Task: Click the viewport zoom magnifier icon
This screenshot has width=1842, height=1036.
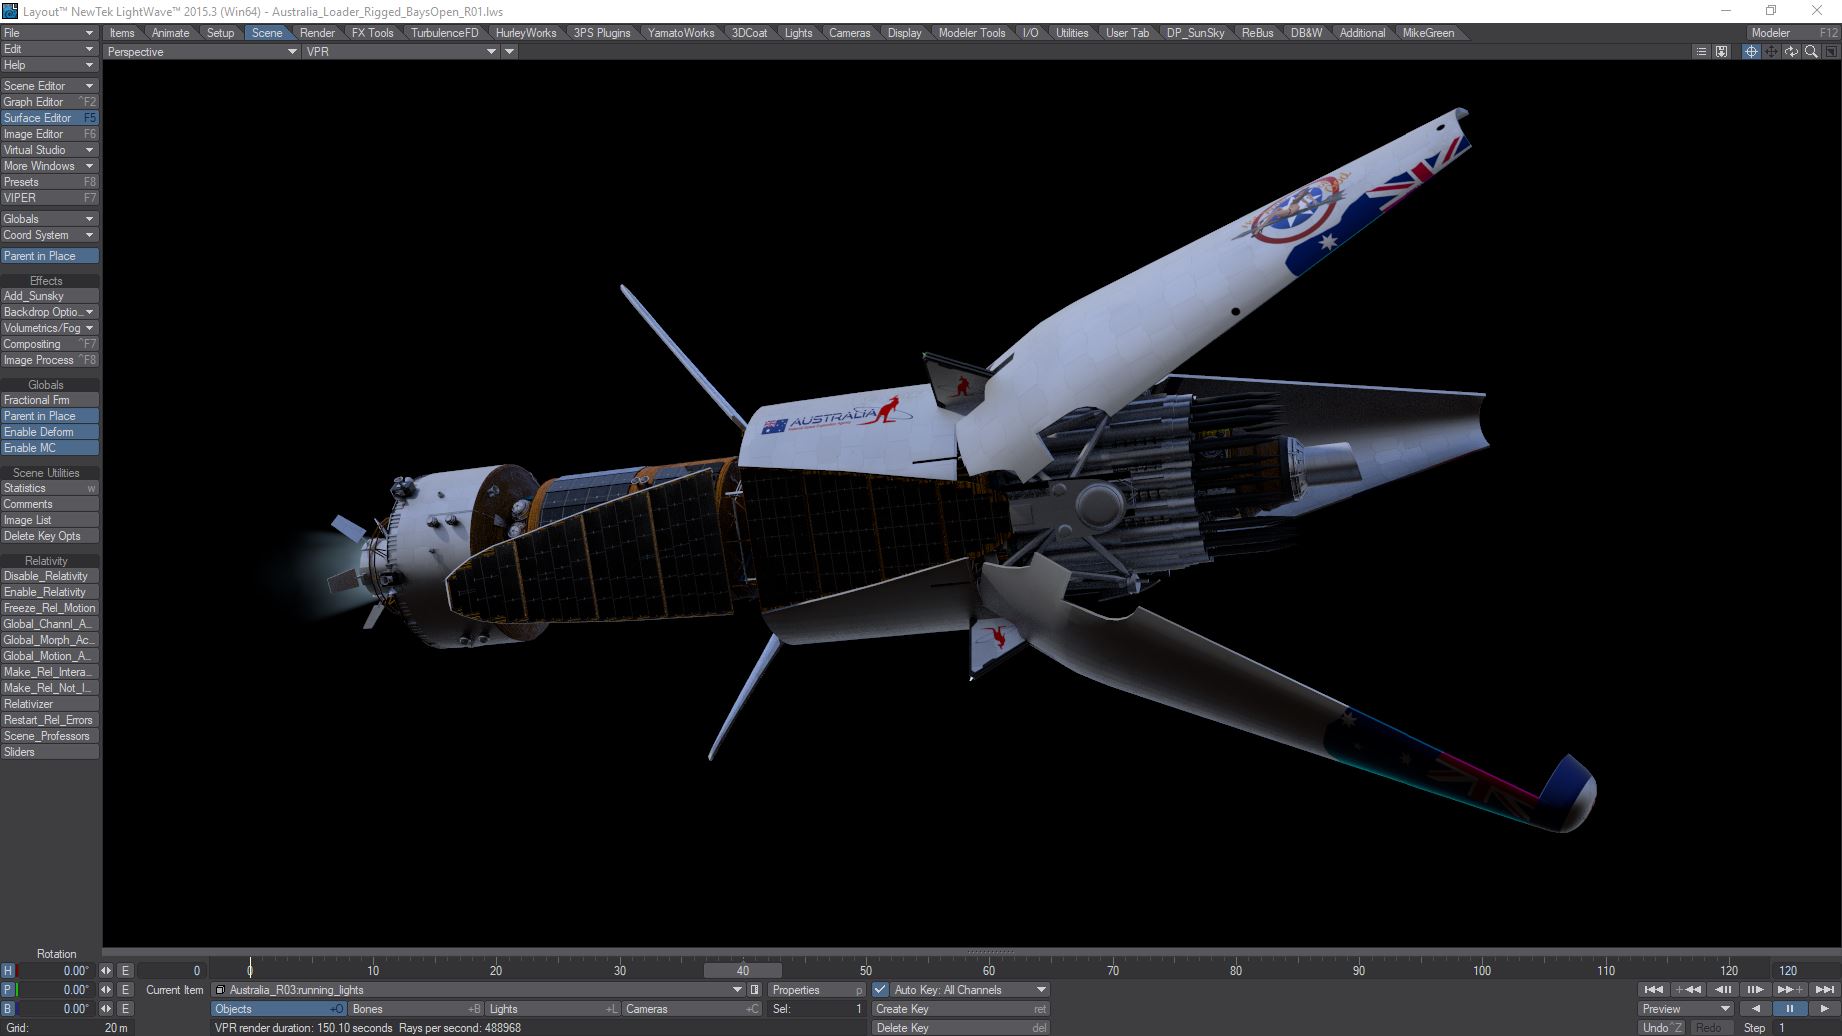Action: [x=1811, y=52]
